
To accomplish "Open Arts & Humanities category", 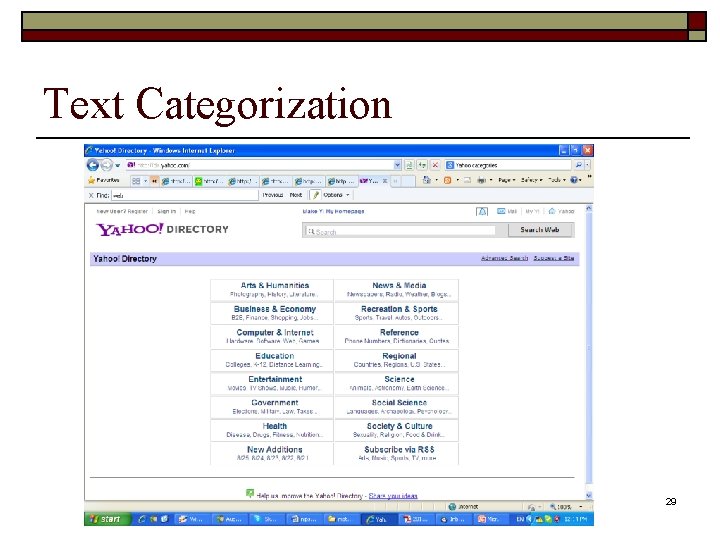I will coord(275,286).
